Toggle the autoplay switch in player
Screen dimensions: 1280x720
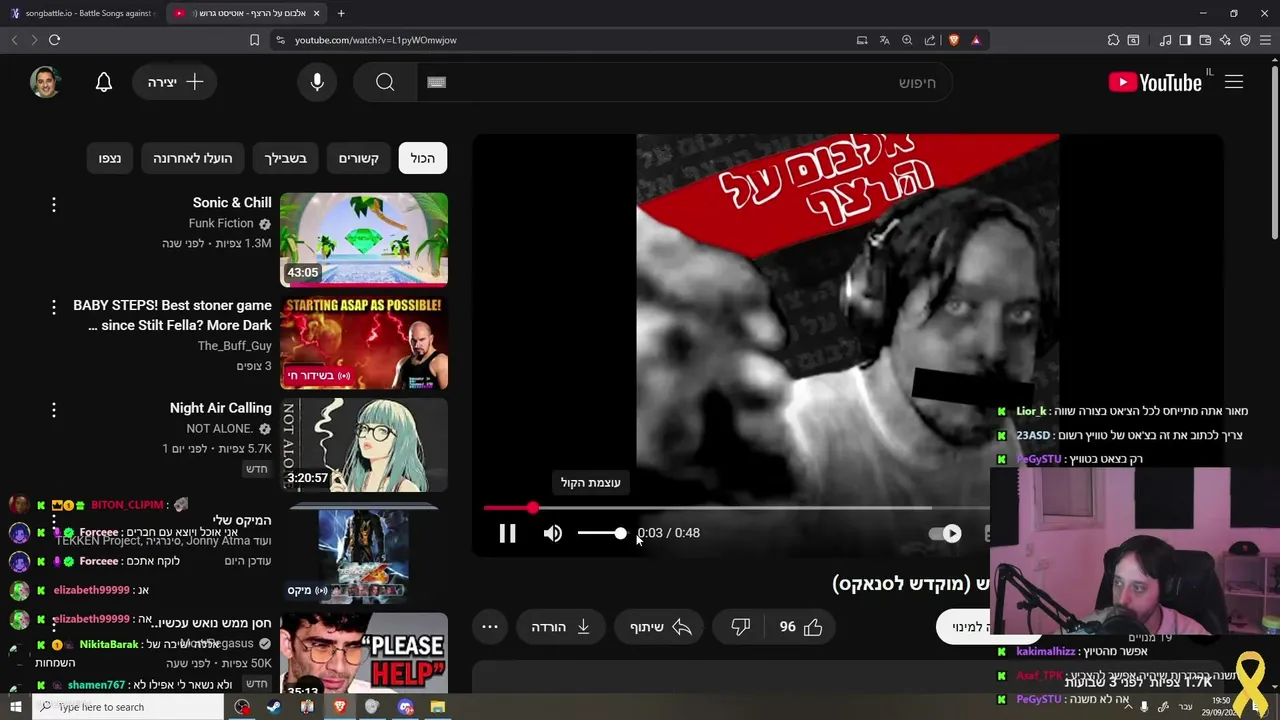945,534
